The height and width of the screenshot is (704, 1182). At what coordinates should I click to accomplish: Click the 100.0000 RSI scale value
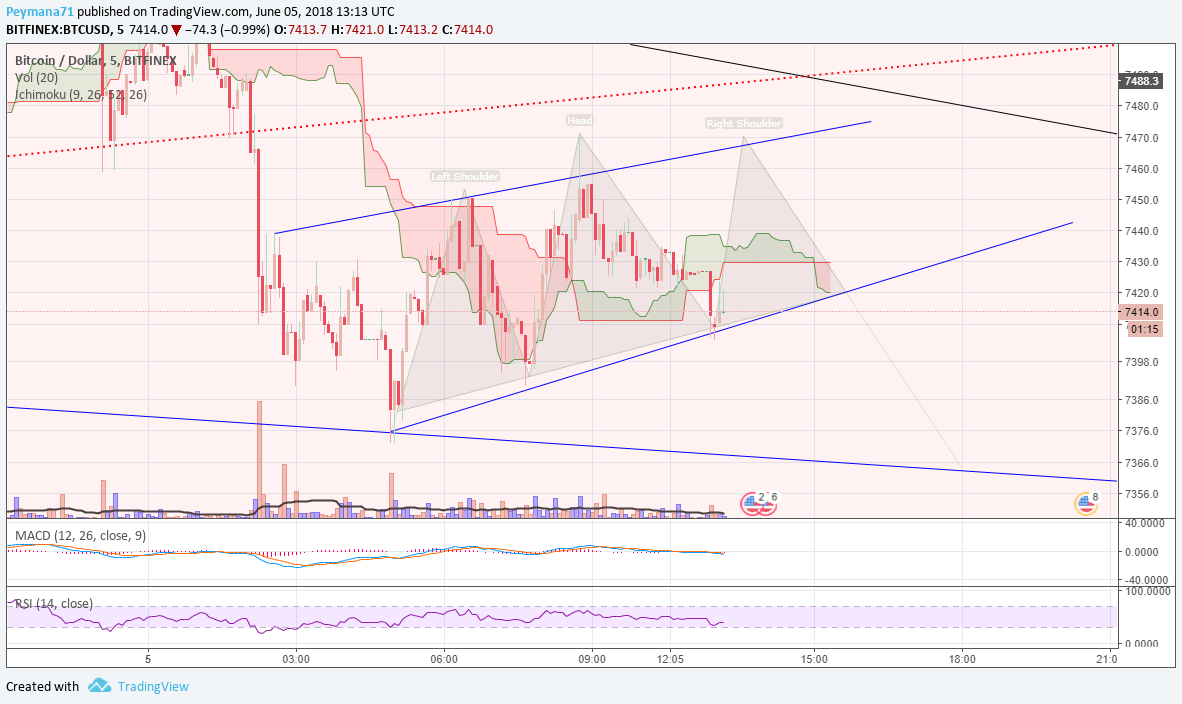1145,592
